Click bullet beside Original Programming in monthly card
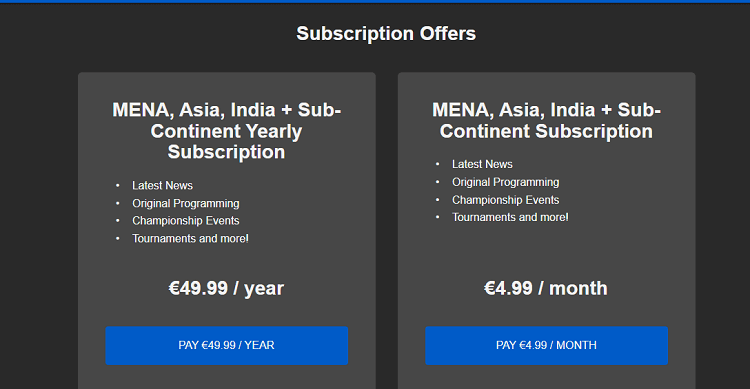 [x=437, y=182]
